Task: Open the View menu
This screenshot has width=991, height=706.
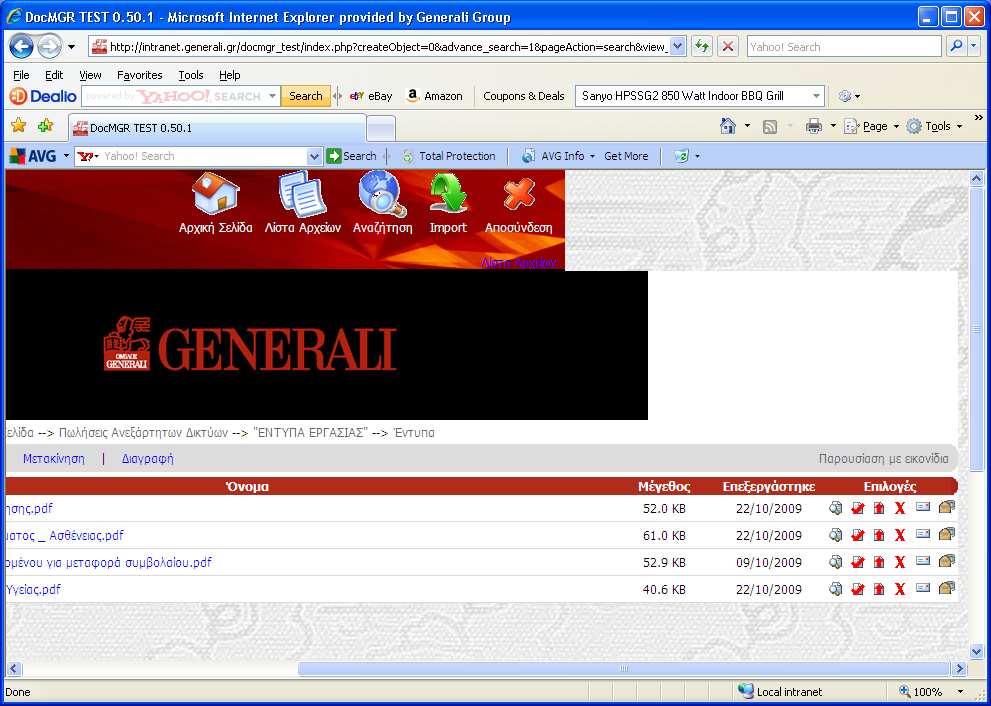Action: tap(90, 75)
